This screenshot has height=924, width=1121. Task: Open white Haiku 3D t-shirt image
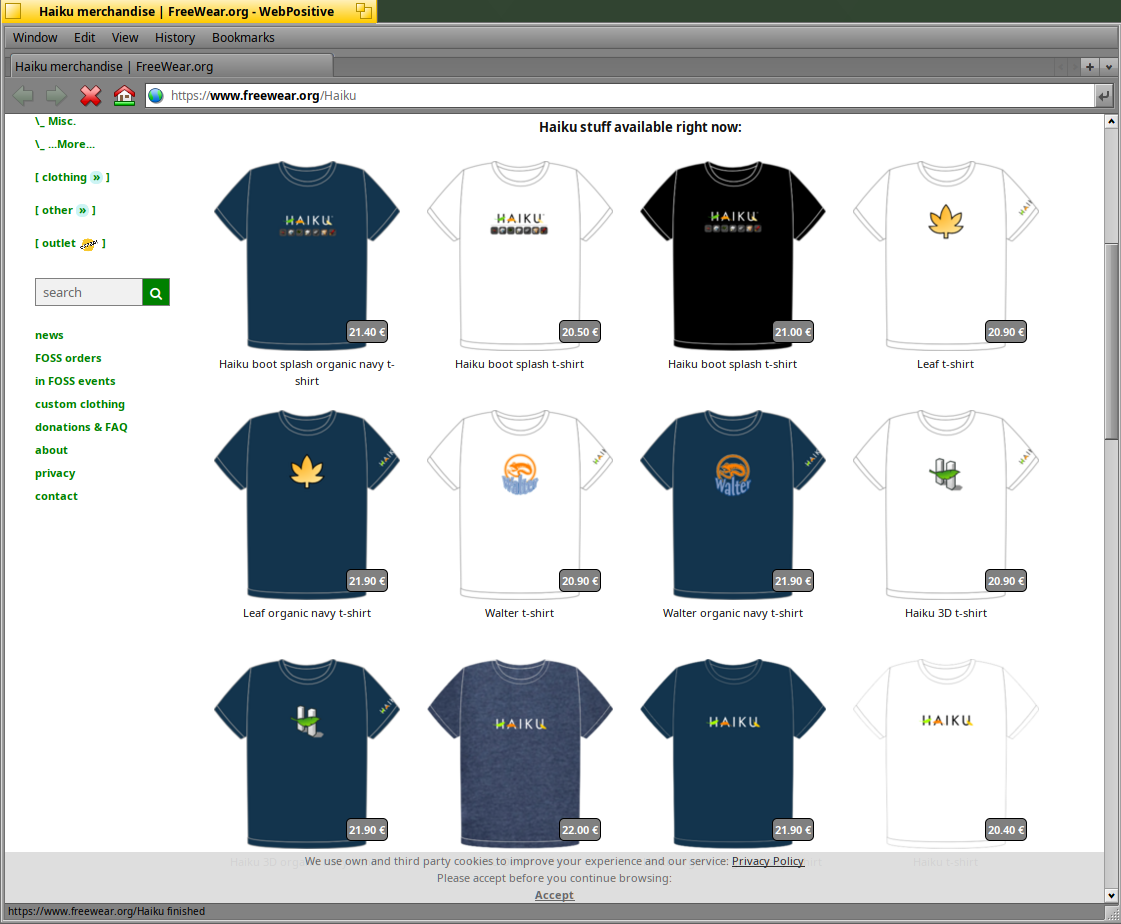pyautogui.click(x=946, y=503)
